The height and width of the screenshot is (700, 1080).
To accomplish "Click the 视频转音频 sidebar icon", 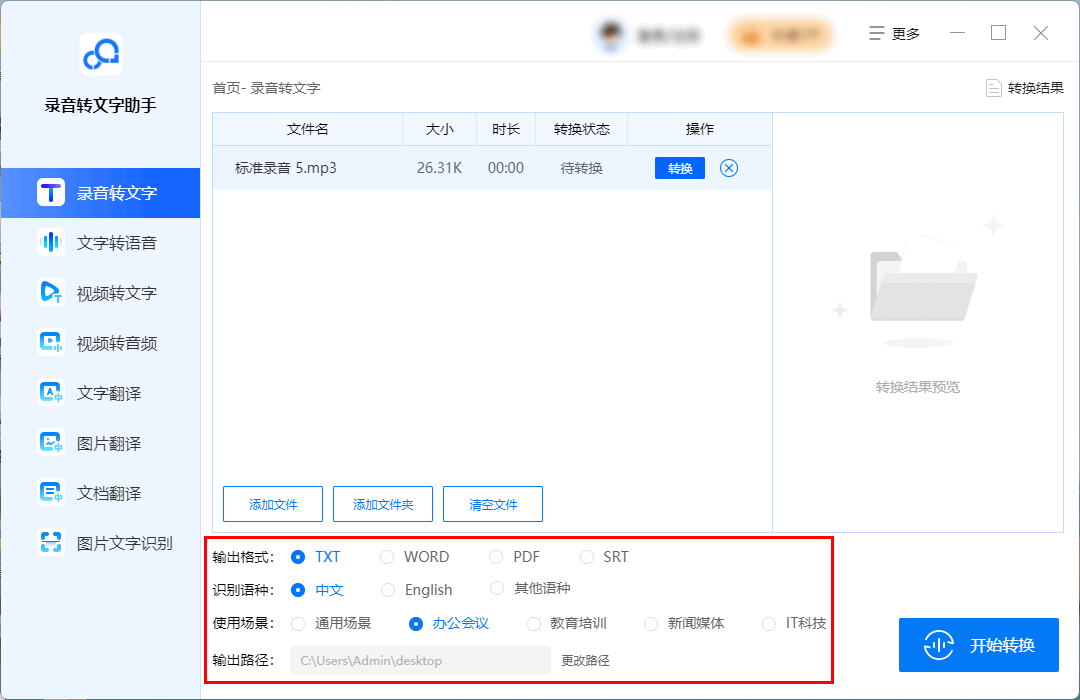I will [x=51, y=342].
